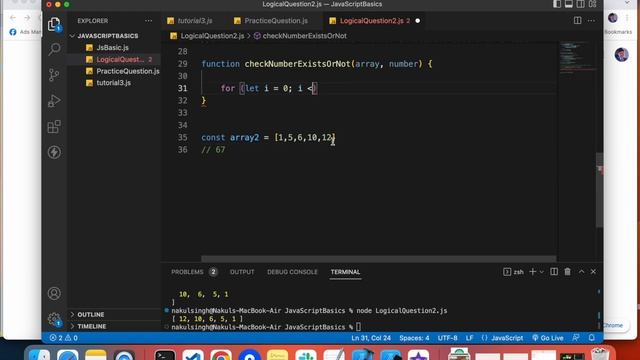Screen dimensions: 640x360
Task: Toggle the primary sidebar layout icon
Action: pos(557,4)
